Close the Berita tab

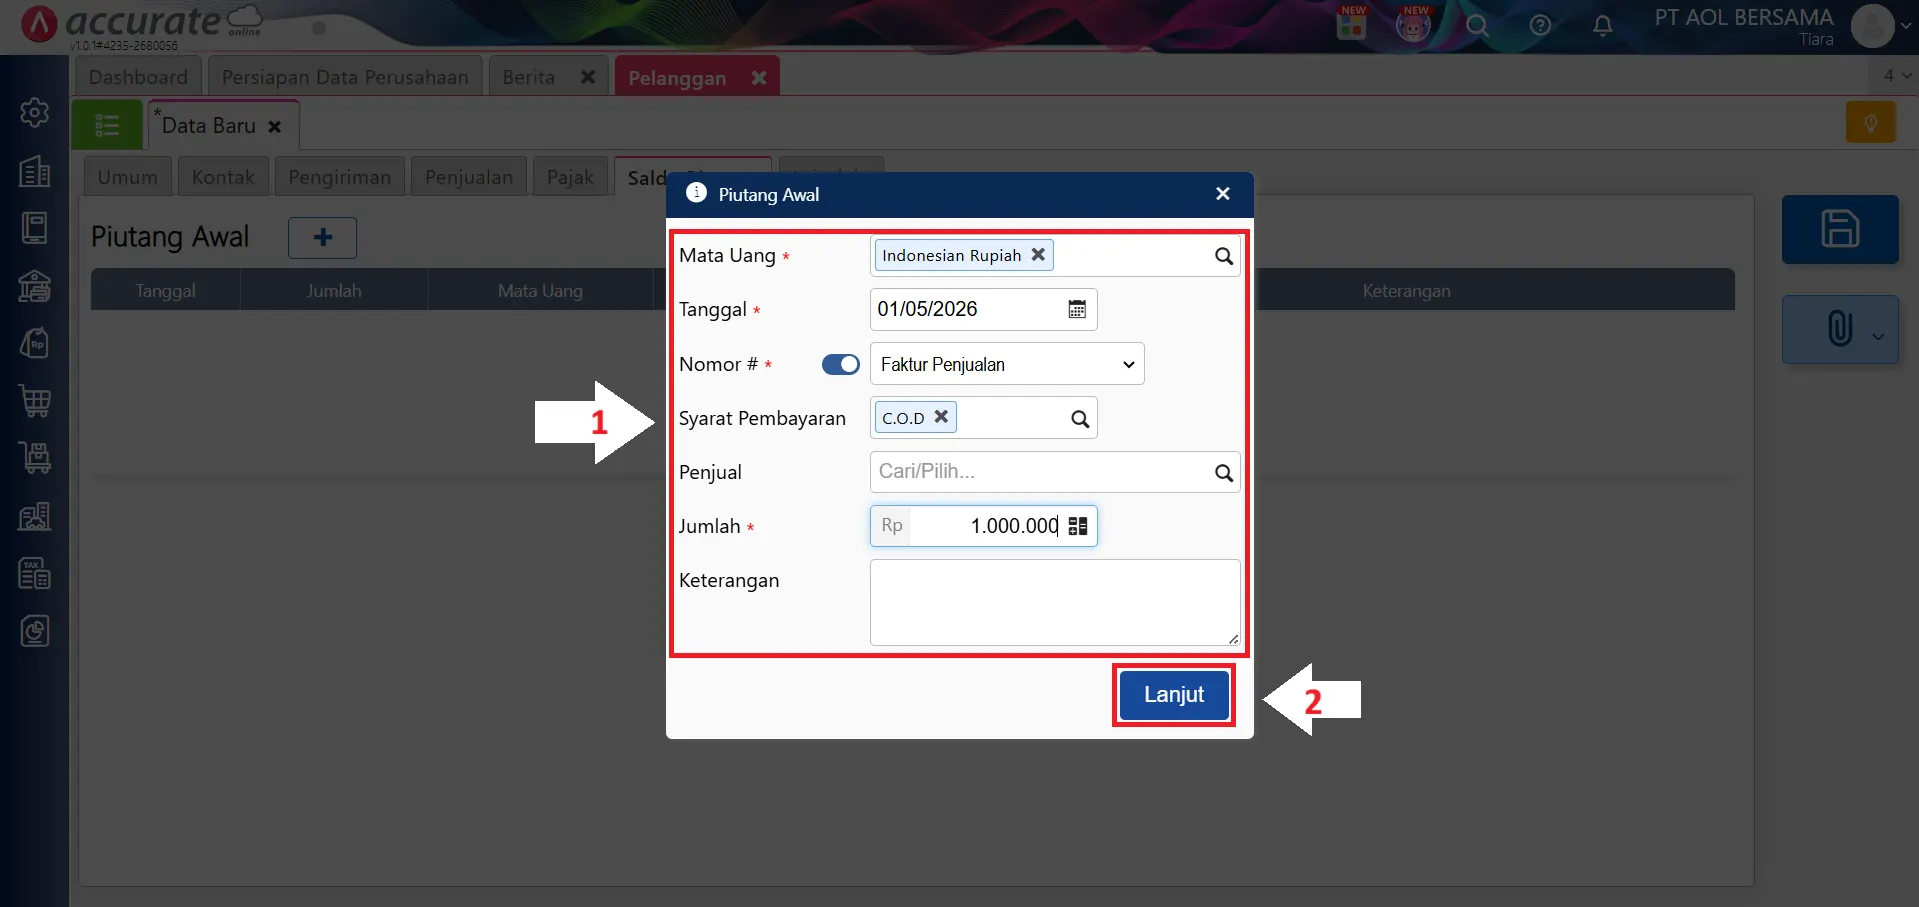point(588,77)
